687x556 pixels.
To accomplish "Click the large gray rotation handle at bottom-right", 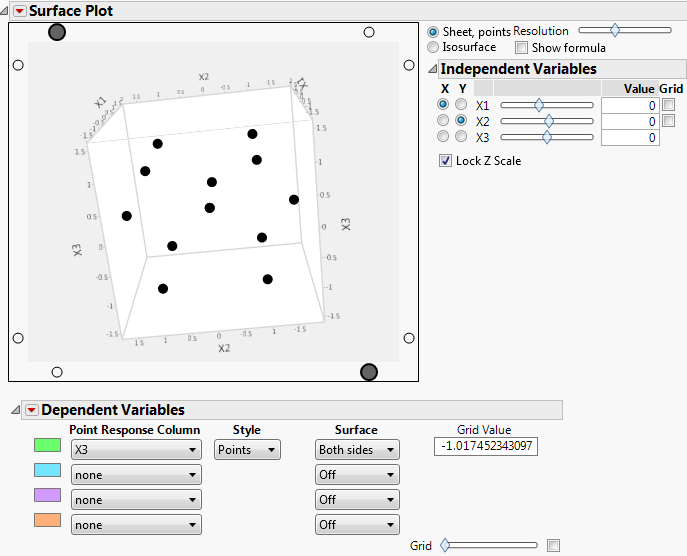I will point(369,372).
